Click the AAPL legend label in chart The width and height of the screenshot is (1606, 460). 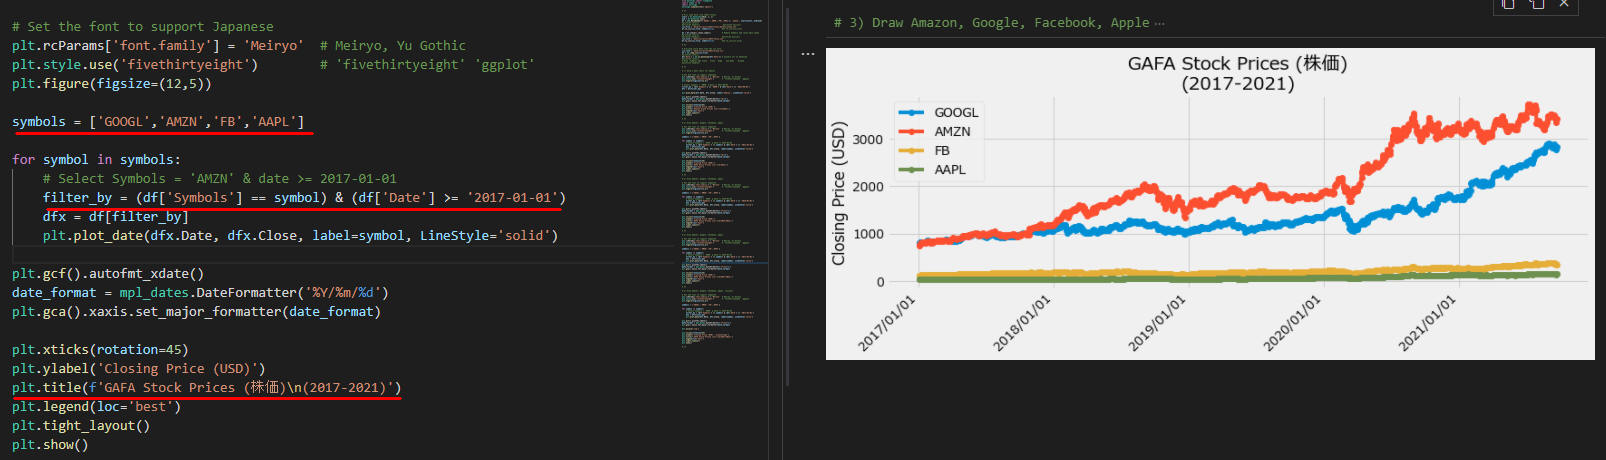coord(950,170)
